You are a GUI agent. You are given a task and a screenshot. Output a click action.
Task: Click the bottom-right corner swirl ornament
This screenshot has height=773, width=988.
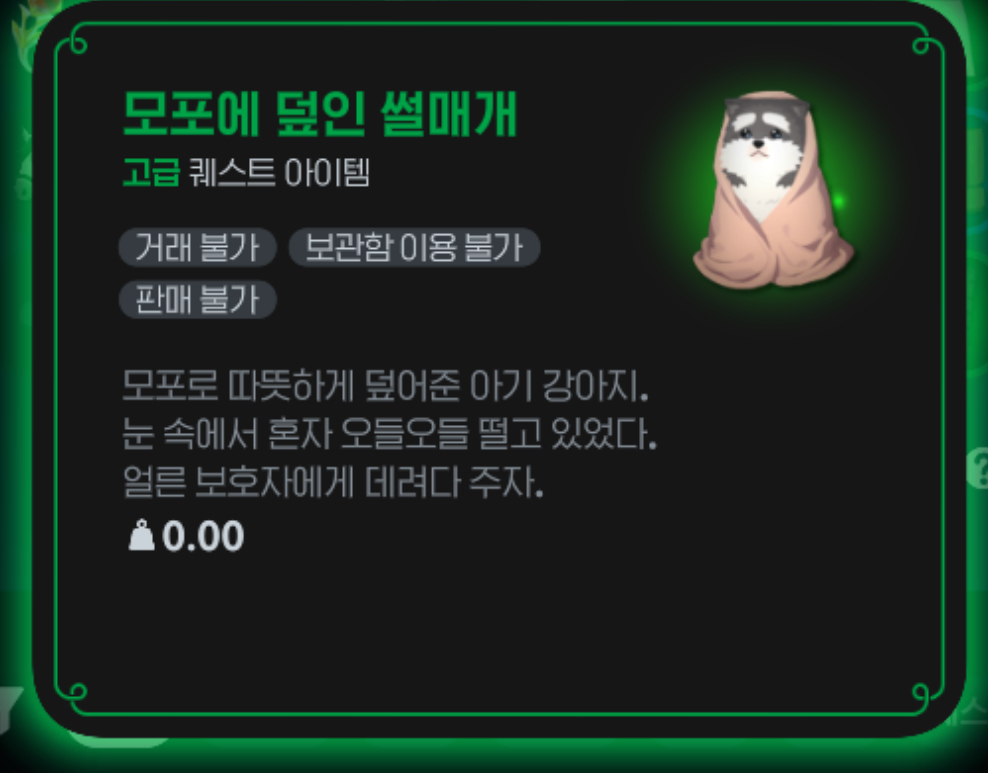point(923,694)
